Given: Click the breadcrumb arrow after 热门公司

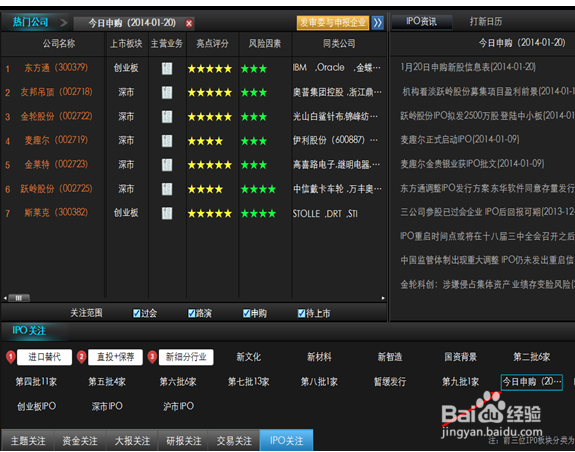Looking at the screenshot, I should (63, 23).
